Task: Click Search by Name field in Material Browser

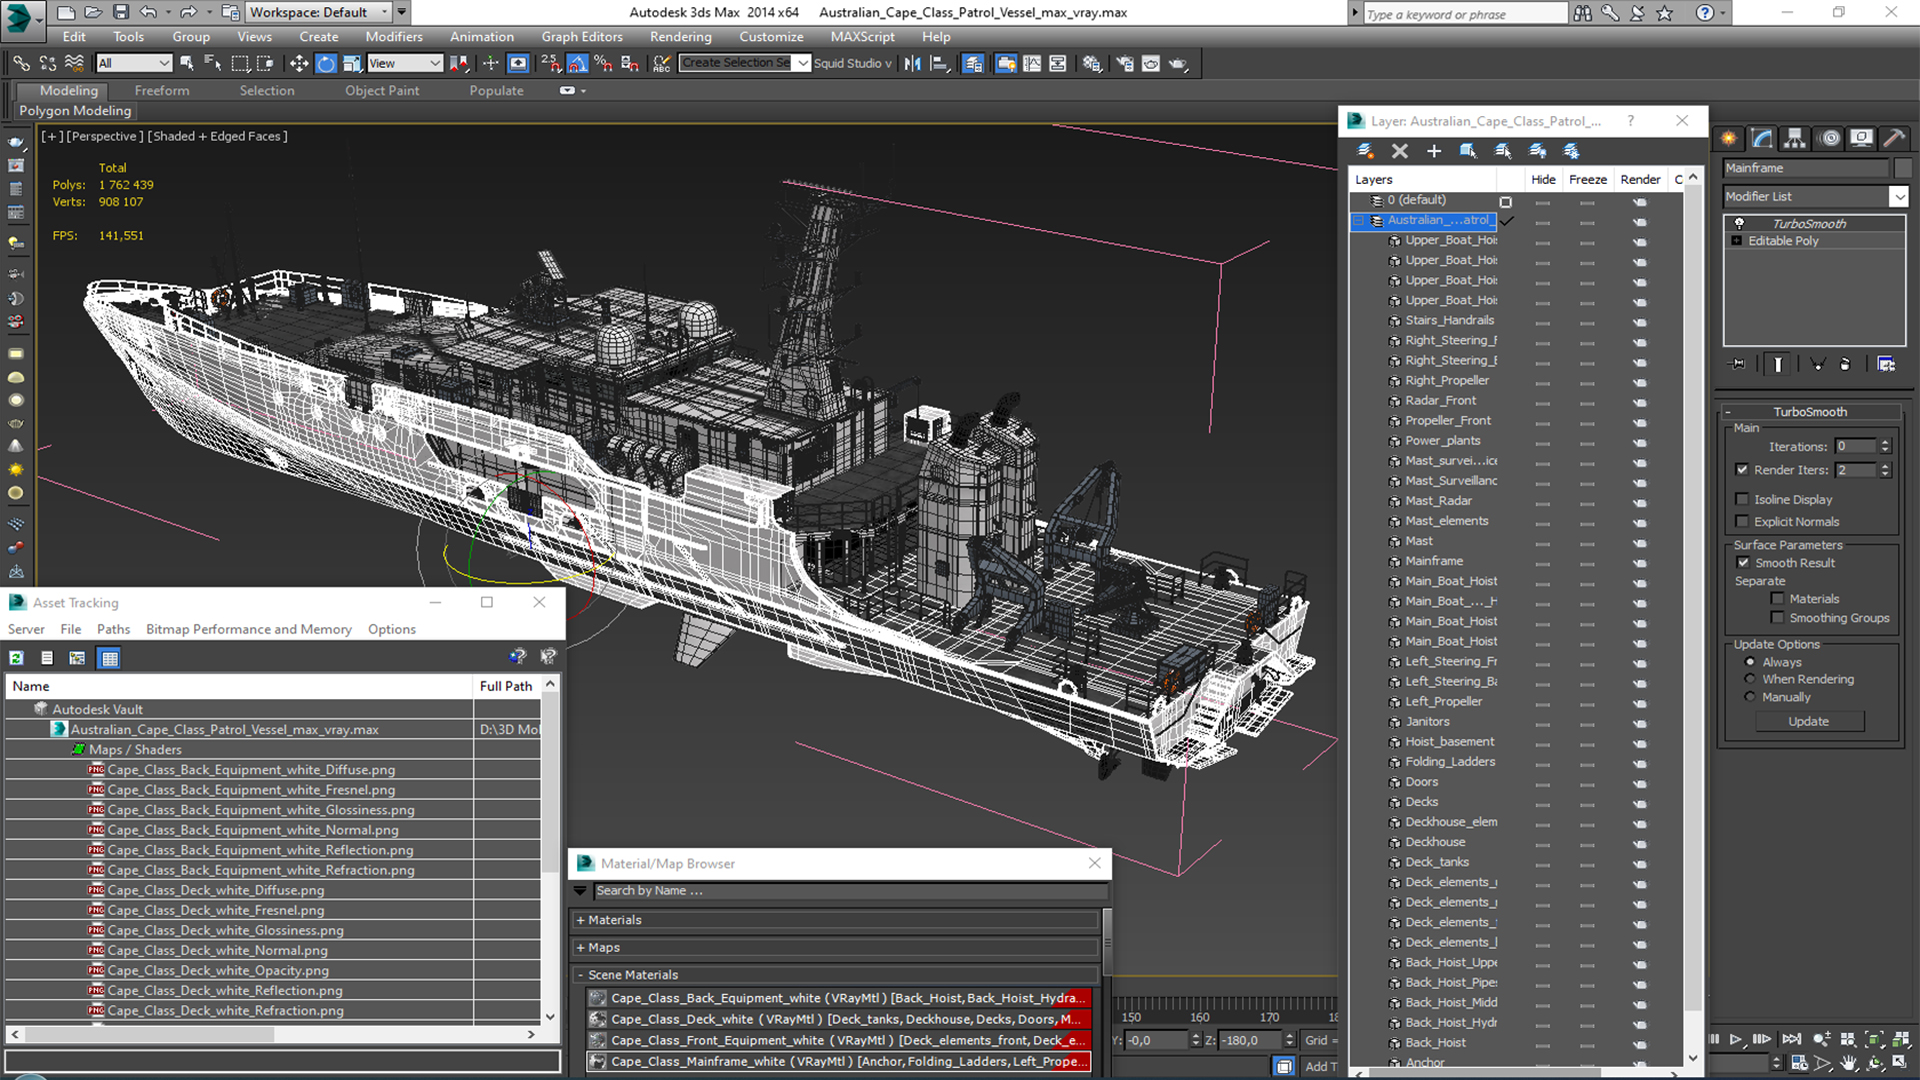Action: (851, 891)
